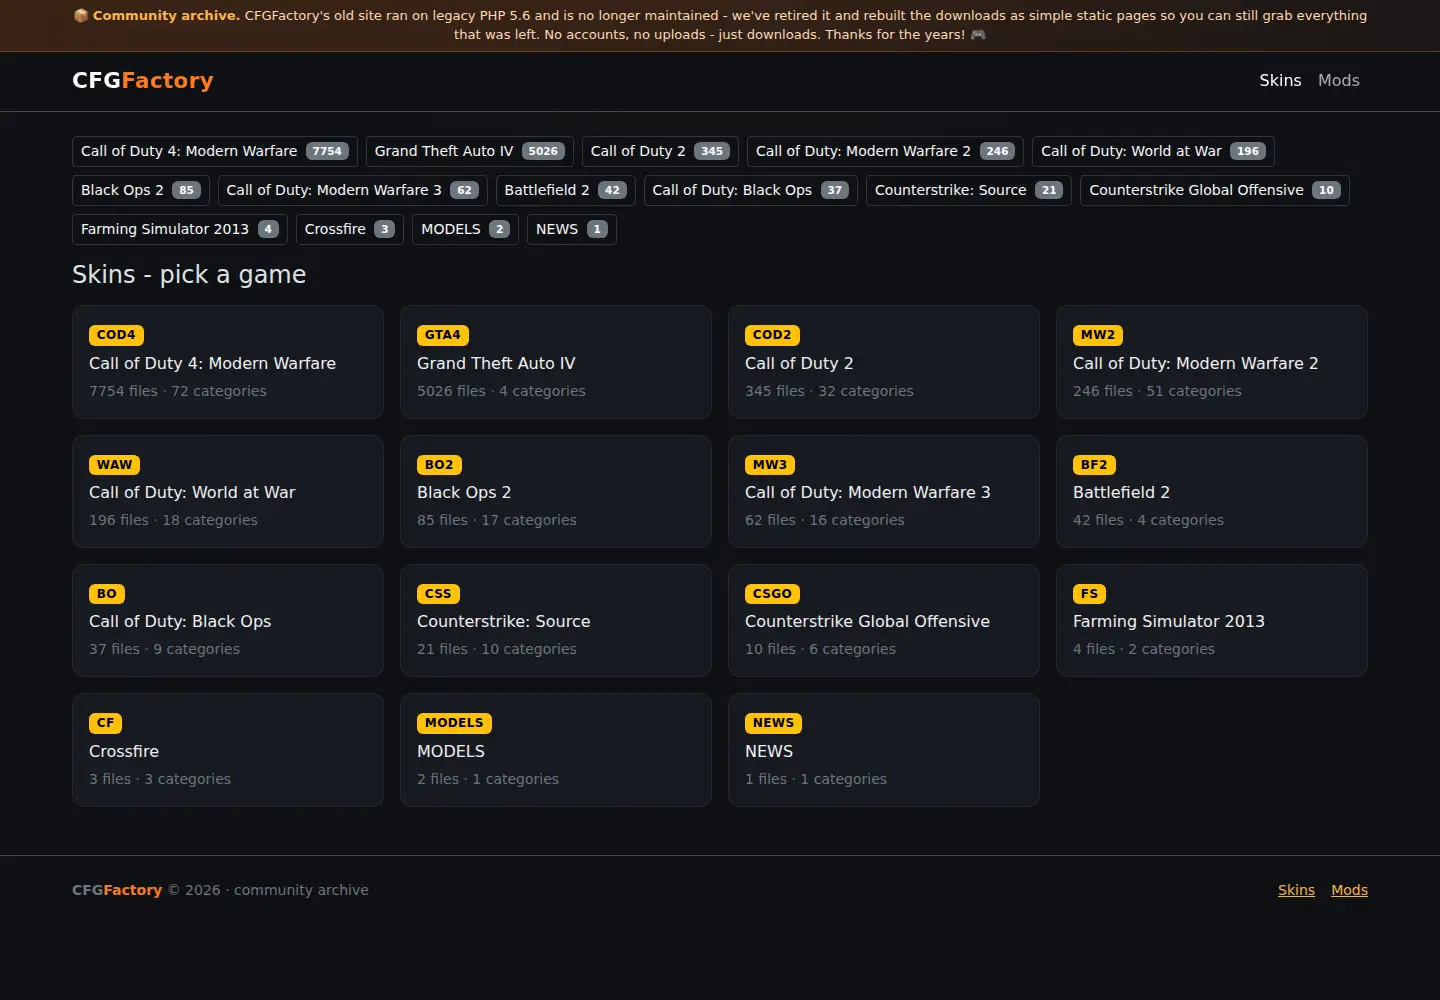Pick the Counterstrike: Source chip showing 21
This screenshot has width=1440, height=1000.
pos(969,190)
